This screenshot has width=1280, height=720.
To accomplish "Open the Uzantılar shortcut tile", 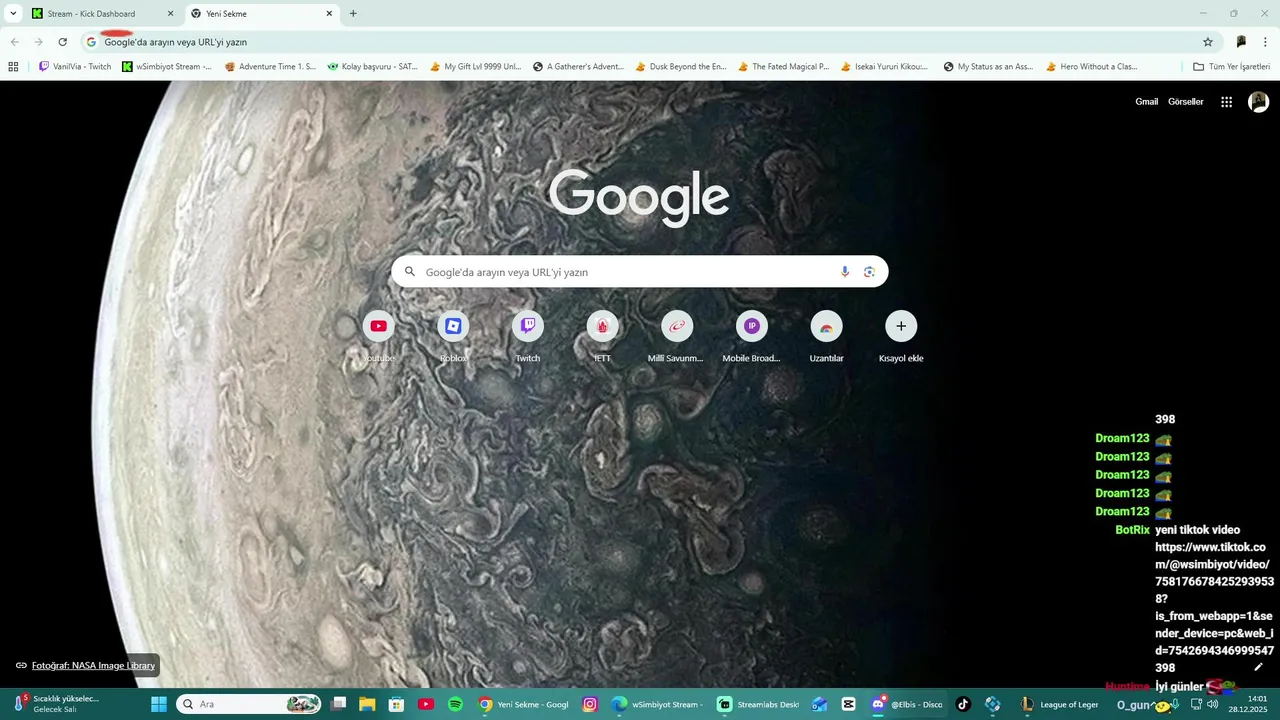I will coord(826,336).
